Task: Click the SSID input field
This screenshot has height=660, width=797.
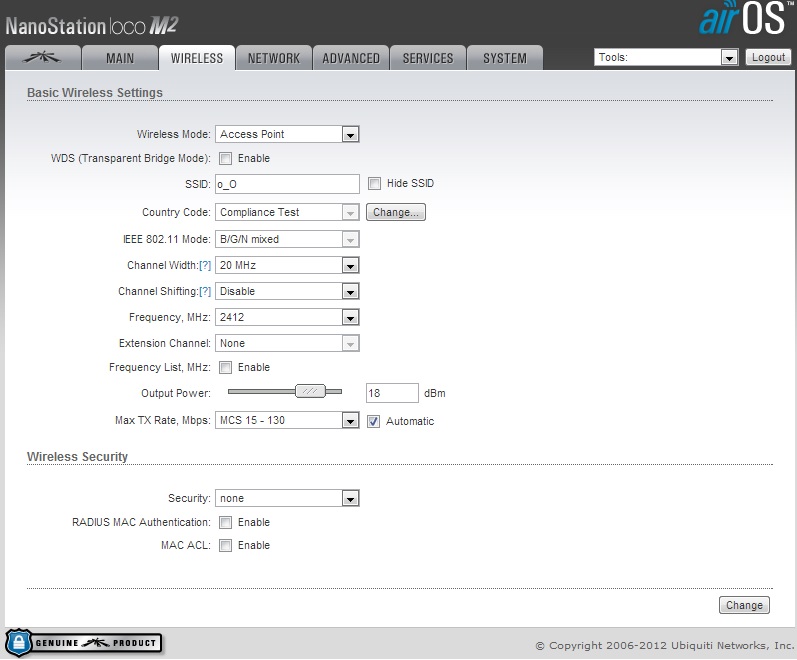Action: pos(287,184)
